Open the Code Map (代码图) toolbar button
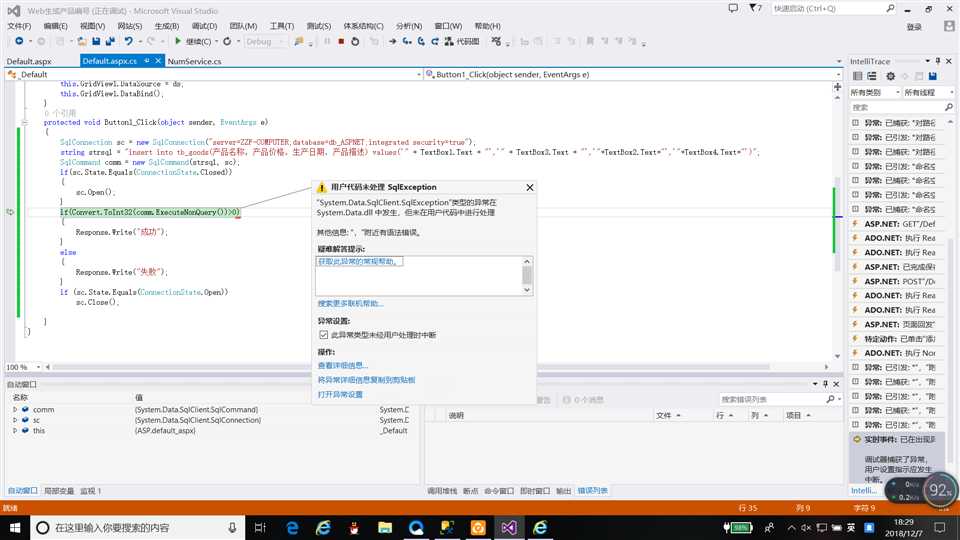This screenshot has height=540, width=960. pyautogui.click(x=462, y=41)
